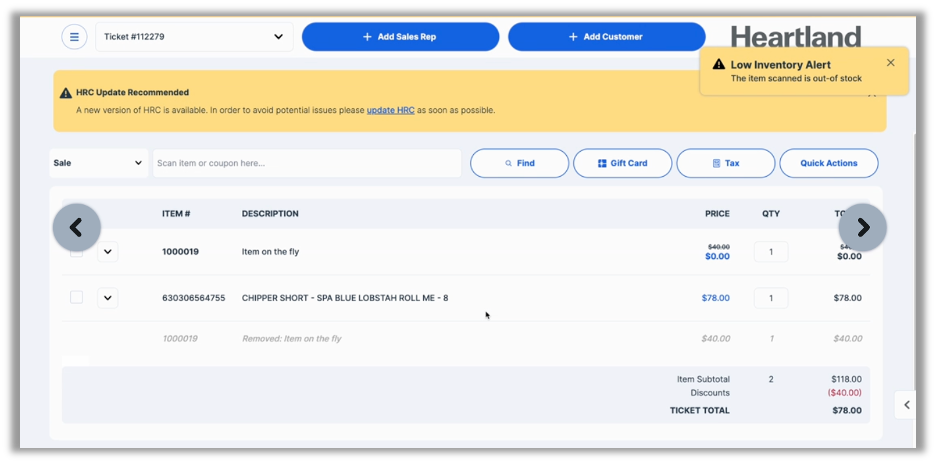Select checkbox for item 1000019

(x=77, y=252)
